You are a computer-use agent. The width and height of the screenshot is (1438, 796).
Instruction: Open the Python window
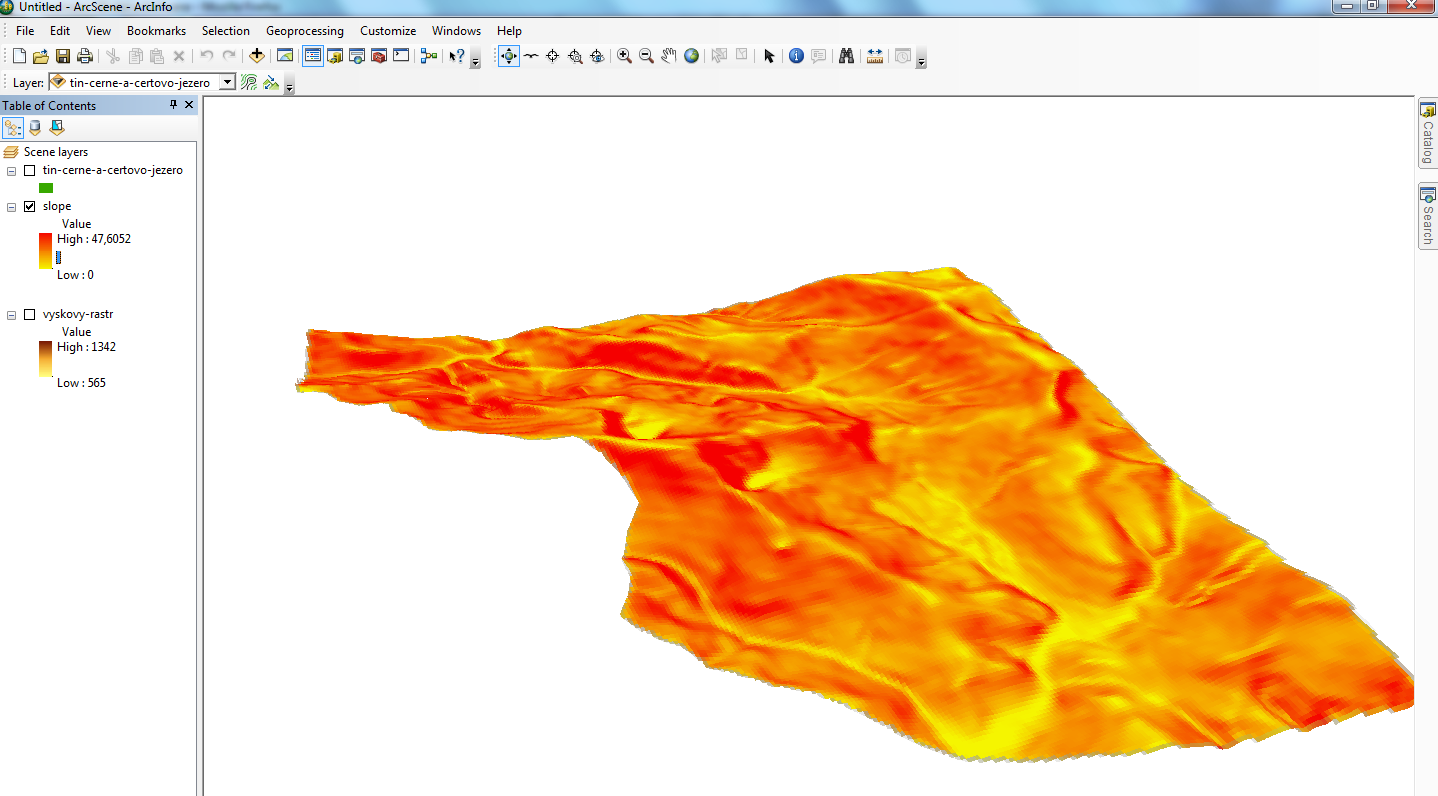[401, 56]
